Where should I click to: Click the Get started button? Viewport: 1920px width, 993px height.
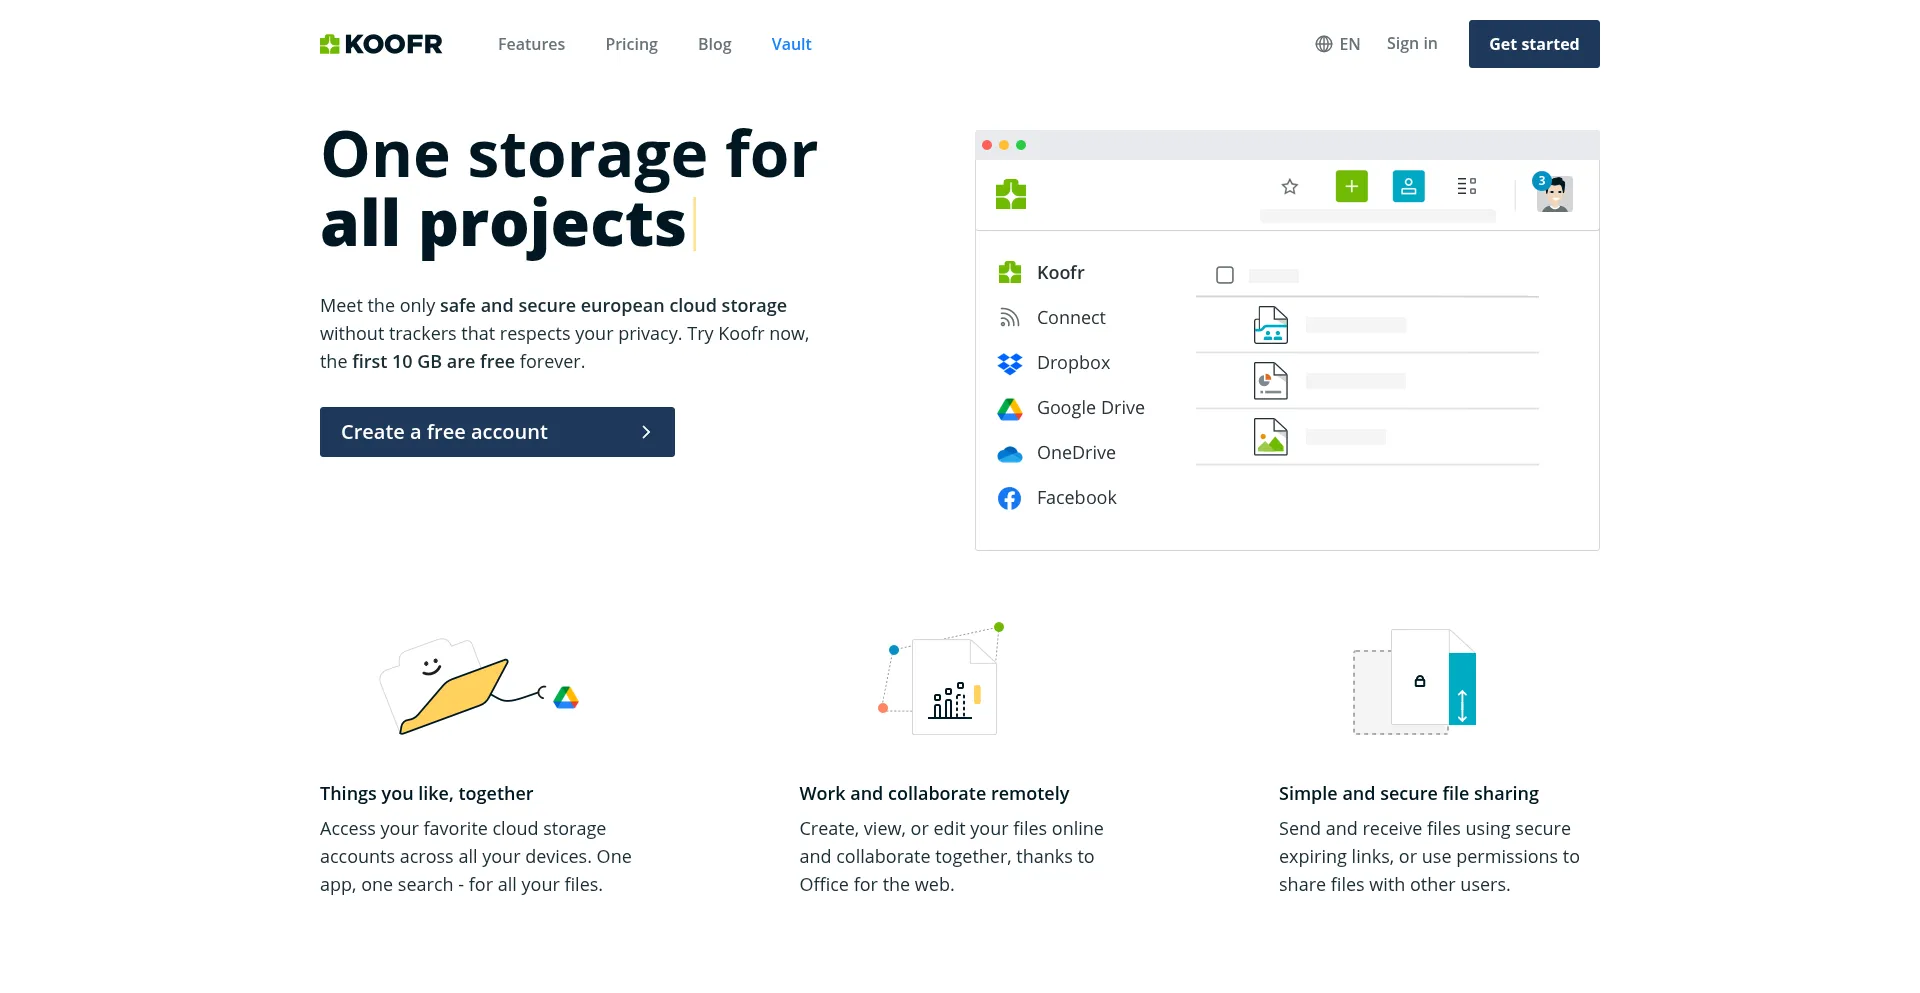click(1534, 44)
